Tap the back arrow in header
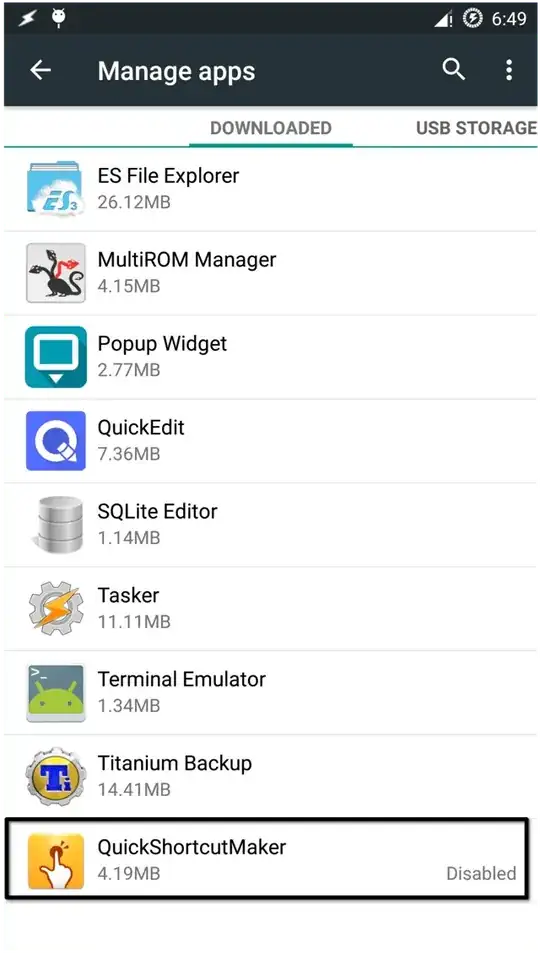540x953 pixels. (x=40, y=71)
